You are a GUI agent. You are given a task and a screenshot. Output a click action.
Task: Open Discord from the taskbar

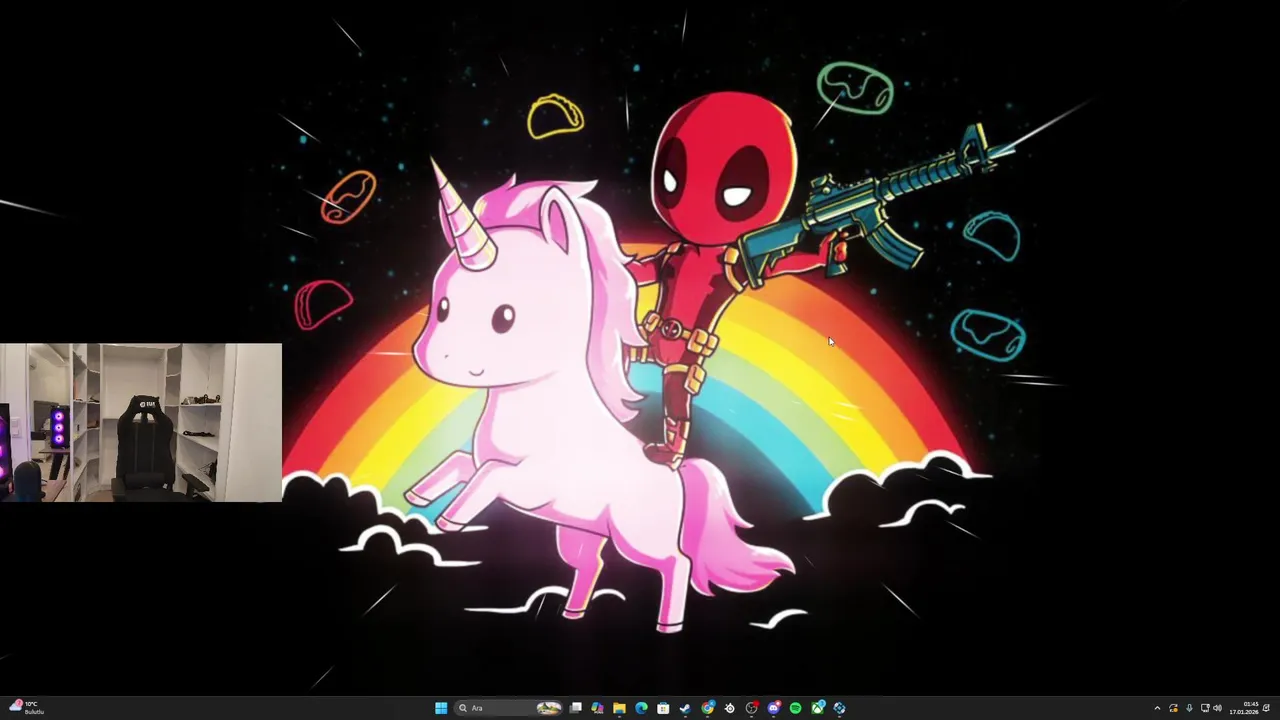point(774,708)
